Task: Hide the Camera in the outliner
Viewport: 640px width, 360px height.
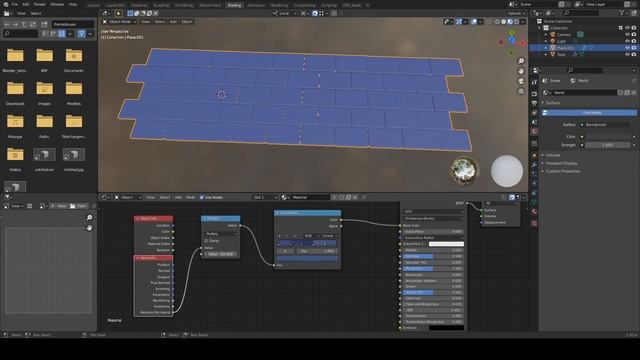Action: pos(627,35)
